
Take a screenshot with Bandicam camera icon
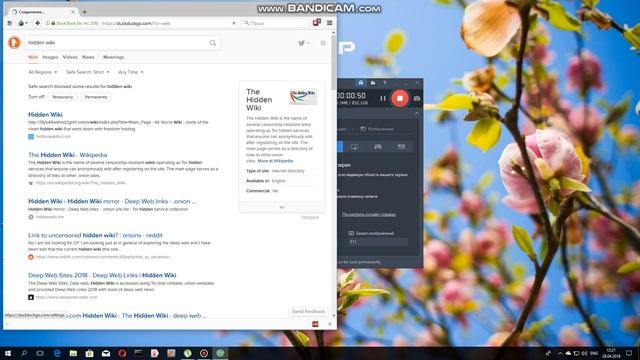(417, 98)
